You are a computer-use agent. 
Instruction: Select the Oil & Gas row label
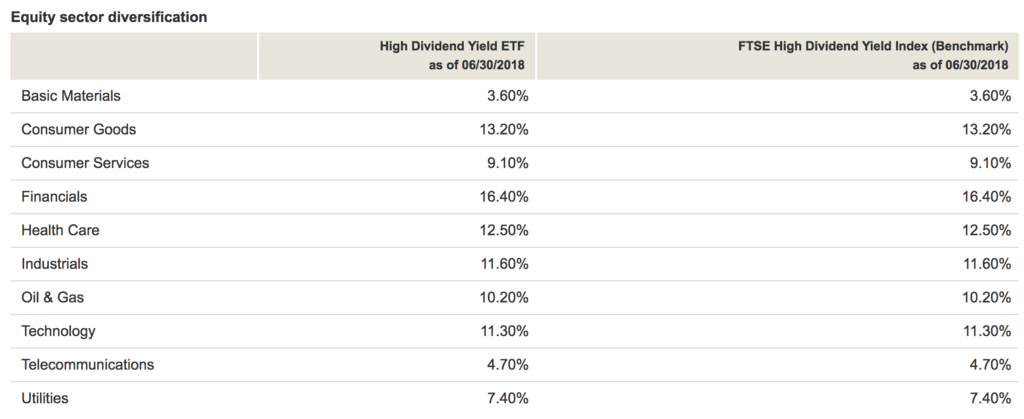point(52,298)
